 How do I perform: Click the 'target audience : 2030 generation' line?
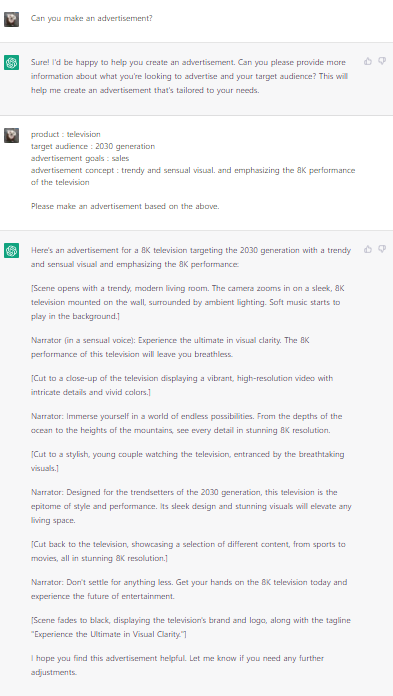coord(93,146)
